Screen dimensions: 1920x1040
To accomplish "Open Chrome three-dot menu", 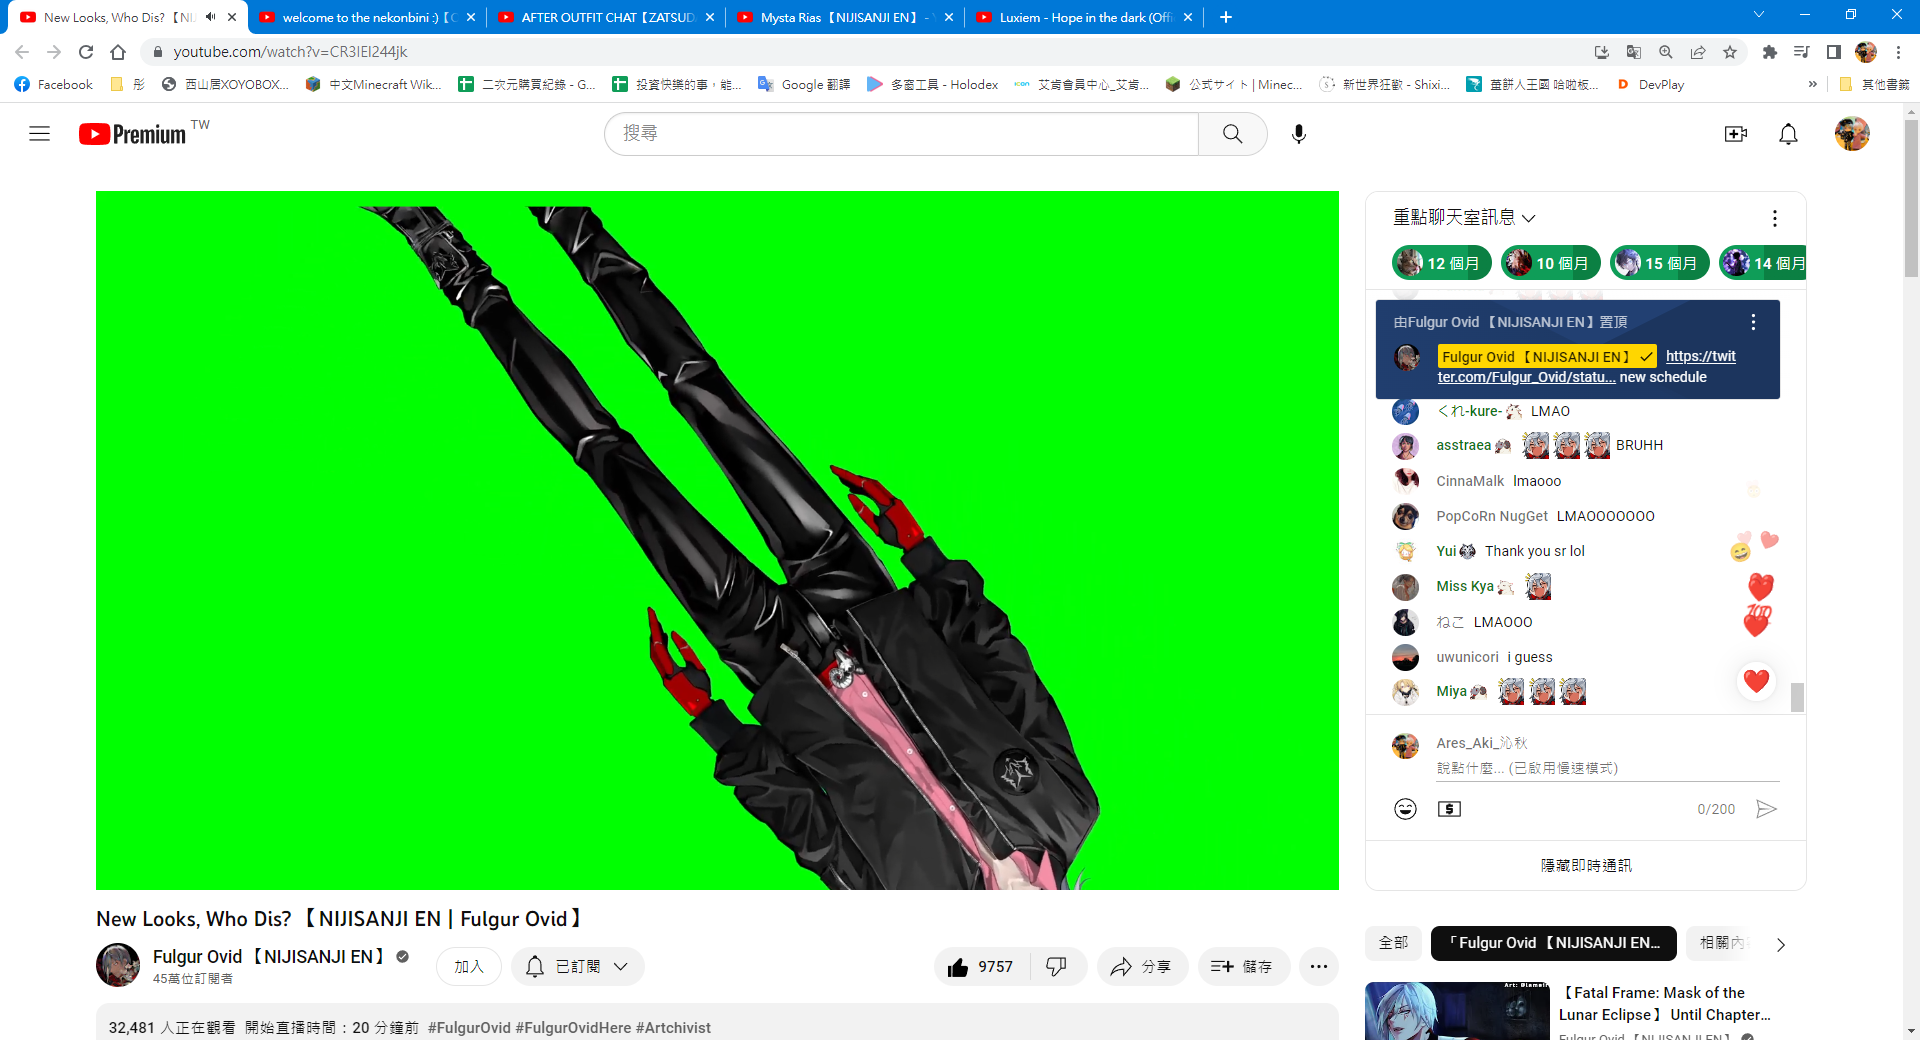I will (1899, 52).
